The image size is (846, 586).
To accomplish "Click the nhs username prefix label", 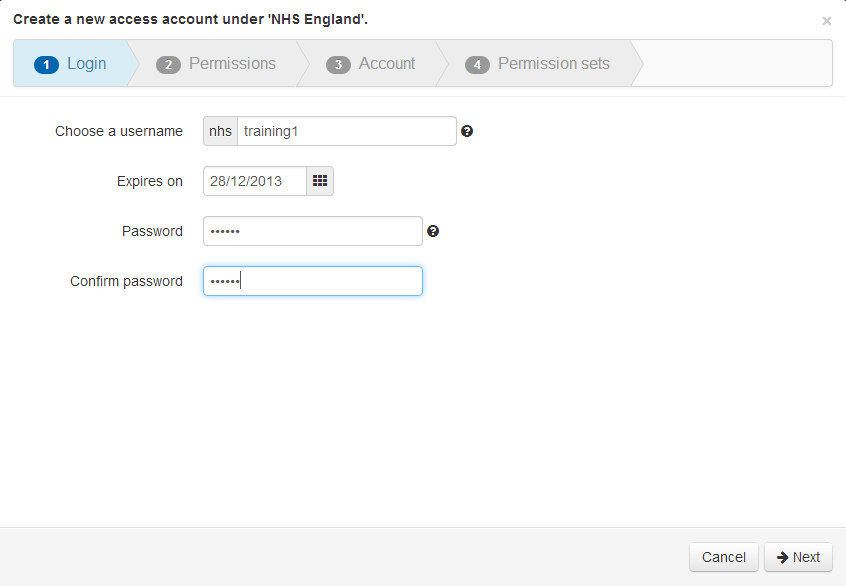I will pos(219,130).
